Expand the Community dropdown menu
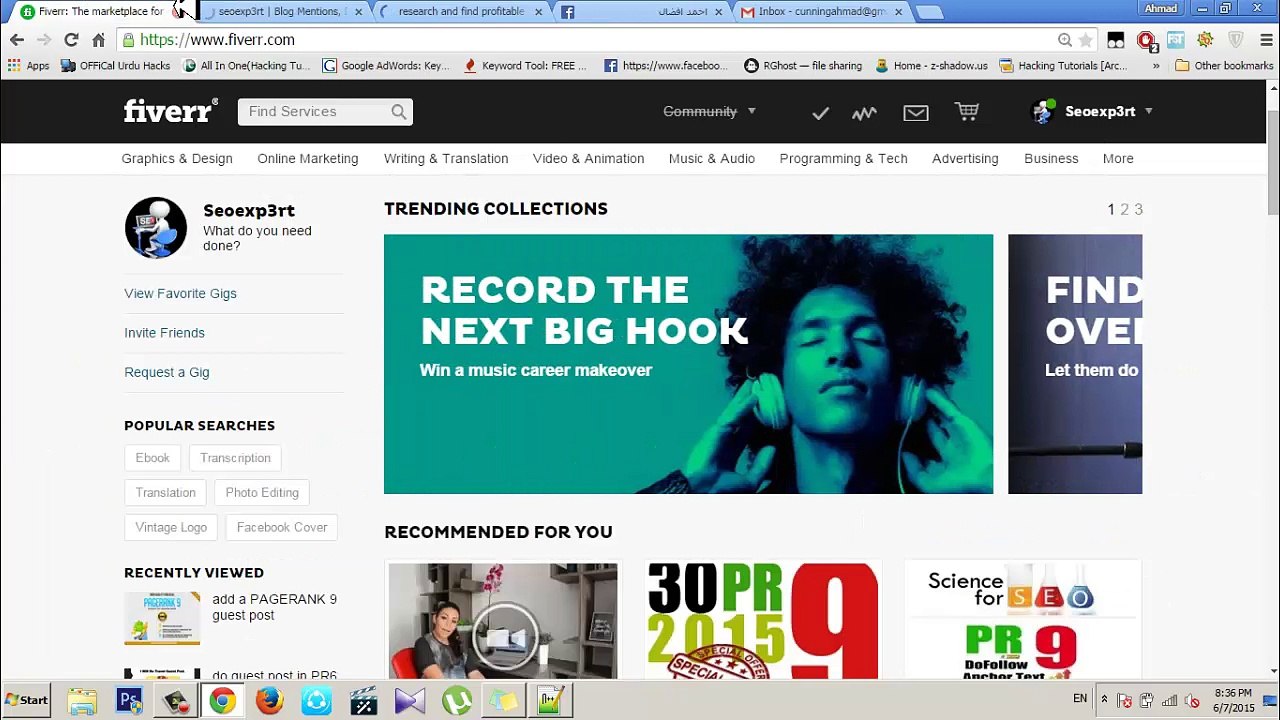1280x720 pixels. (x=710, y=111)
